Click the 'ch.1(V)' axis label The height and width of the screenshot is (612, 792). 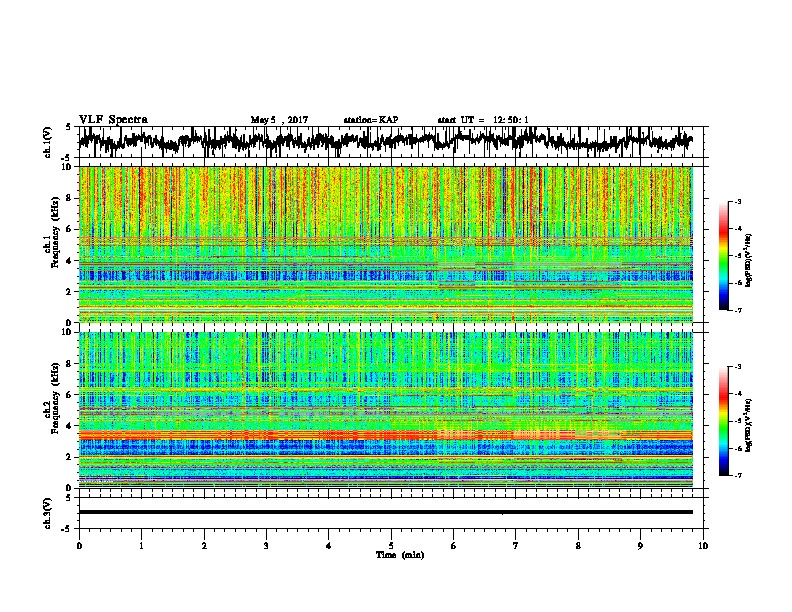click(x=47, y=142)
